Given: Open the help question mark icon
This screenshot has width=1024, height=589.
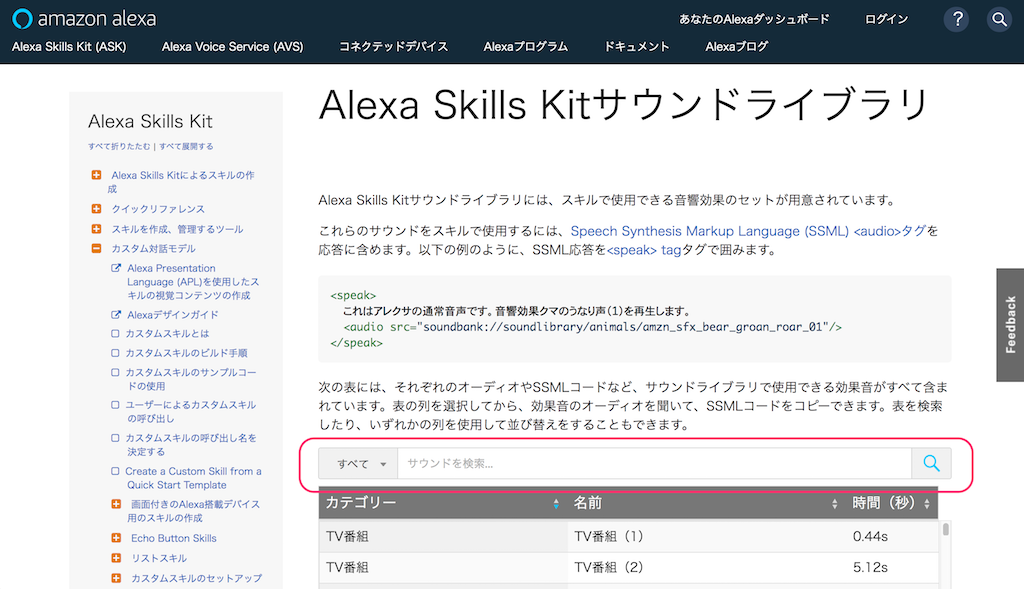Looking at the screenshot, I should [x=957, y=20].
